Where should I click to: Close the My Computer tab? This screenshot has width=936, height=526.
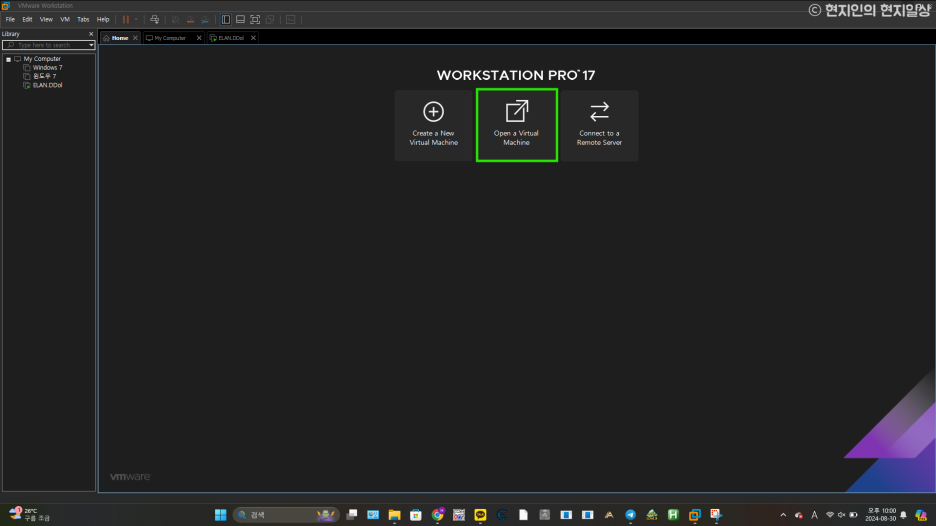coord(199,38)
